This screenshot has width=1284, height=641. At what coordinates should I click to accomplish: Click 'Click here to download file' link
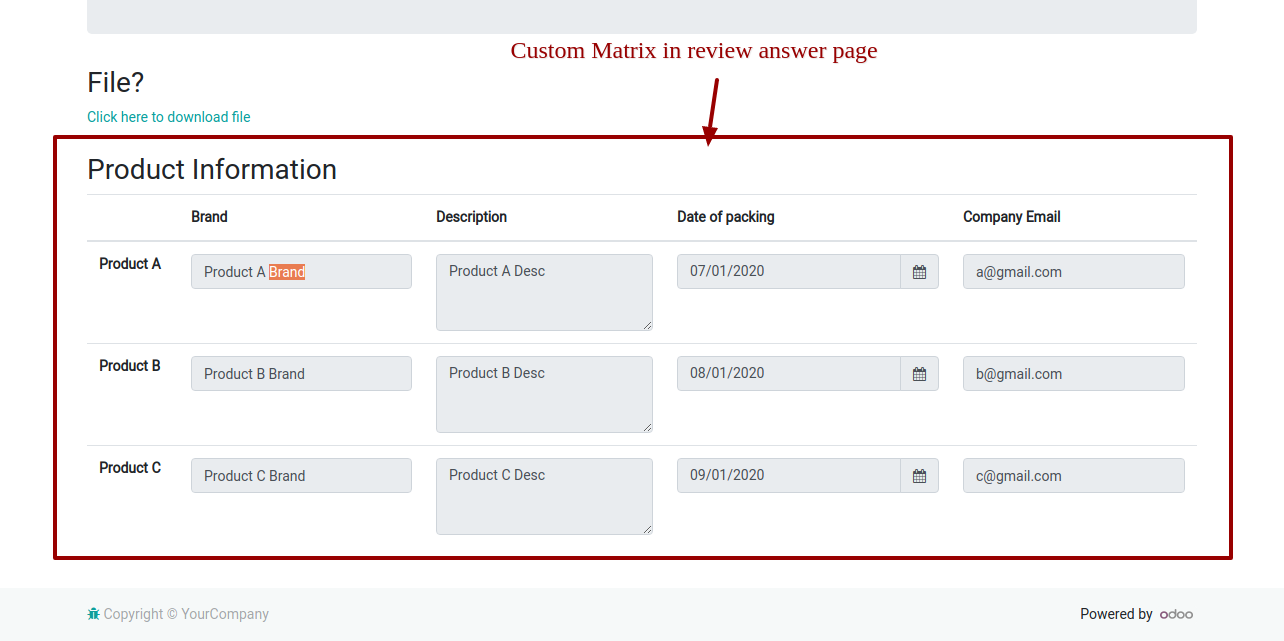point(168,117)
